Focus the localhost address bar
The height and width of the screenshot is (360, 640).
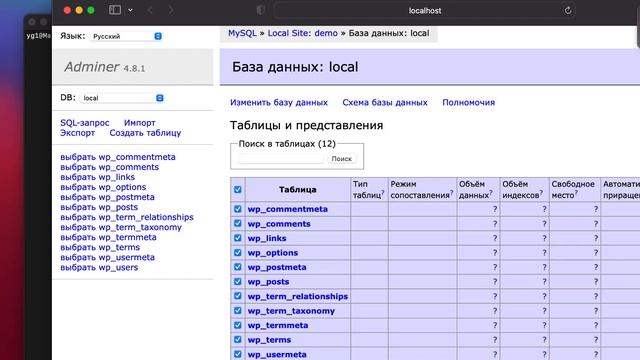point(424,11)
